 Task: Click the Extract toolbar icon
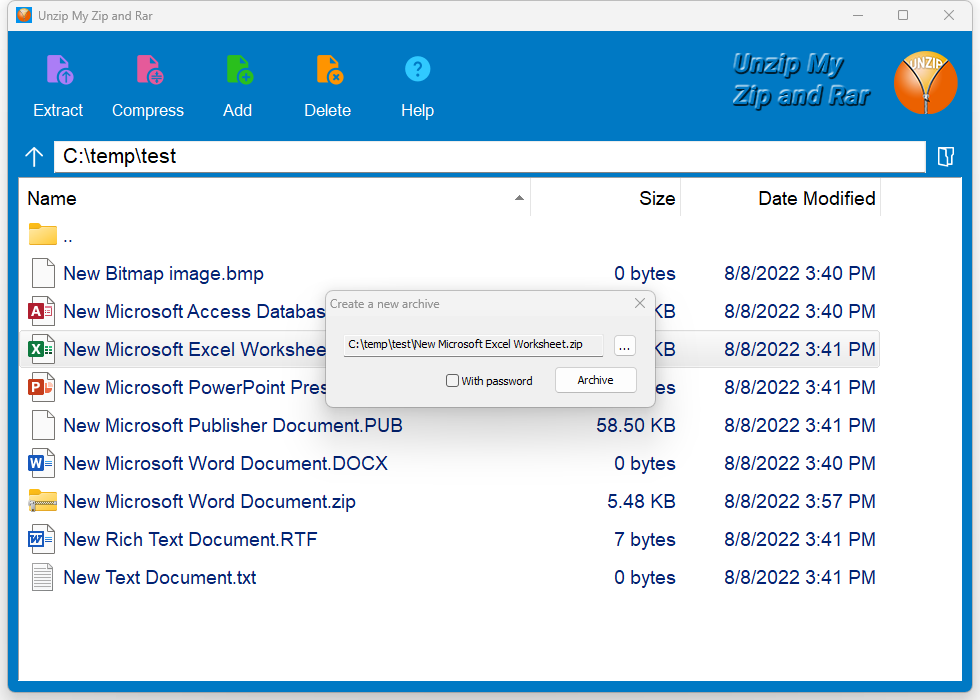(59, 69)
